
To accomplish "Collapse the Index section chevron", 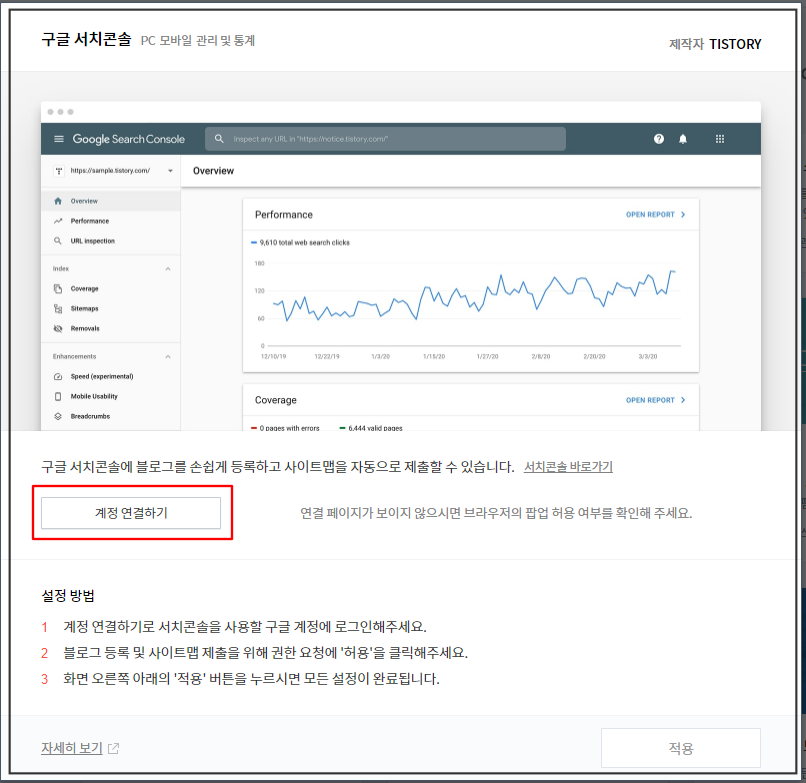I will [x=168, y=269].
